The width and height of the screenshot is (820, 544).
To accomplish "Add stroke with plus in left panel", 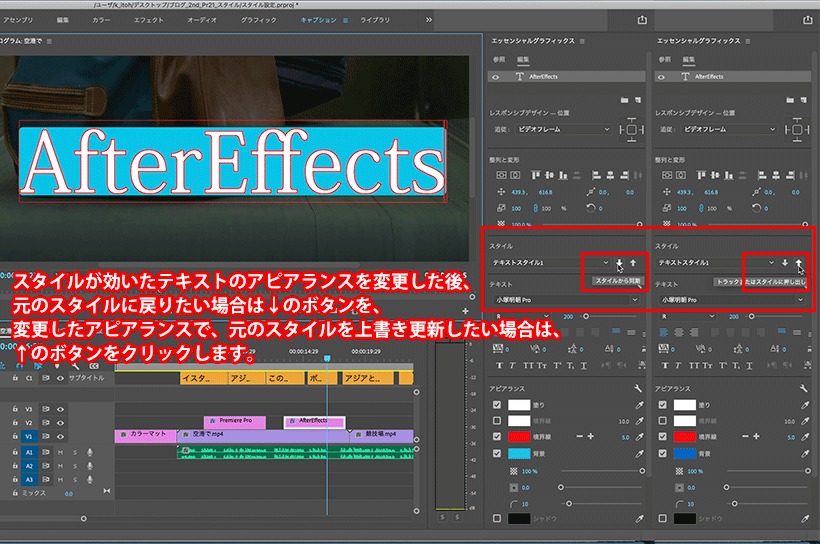I will [x=590, y=436].
